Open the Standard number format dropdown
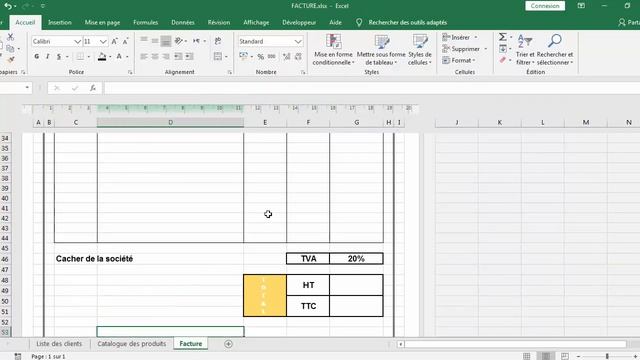 [298, 42]
